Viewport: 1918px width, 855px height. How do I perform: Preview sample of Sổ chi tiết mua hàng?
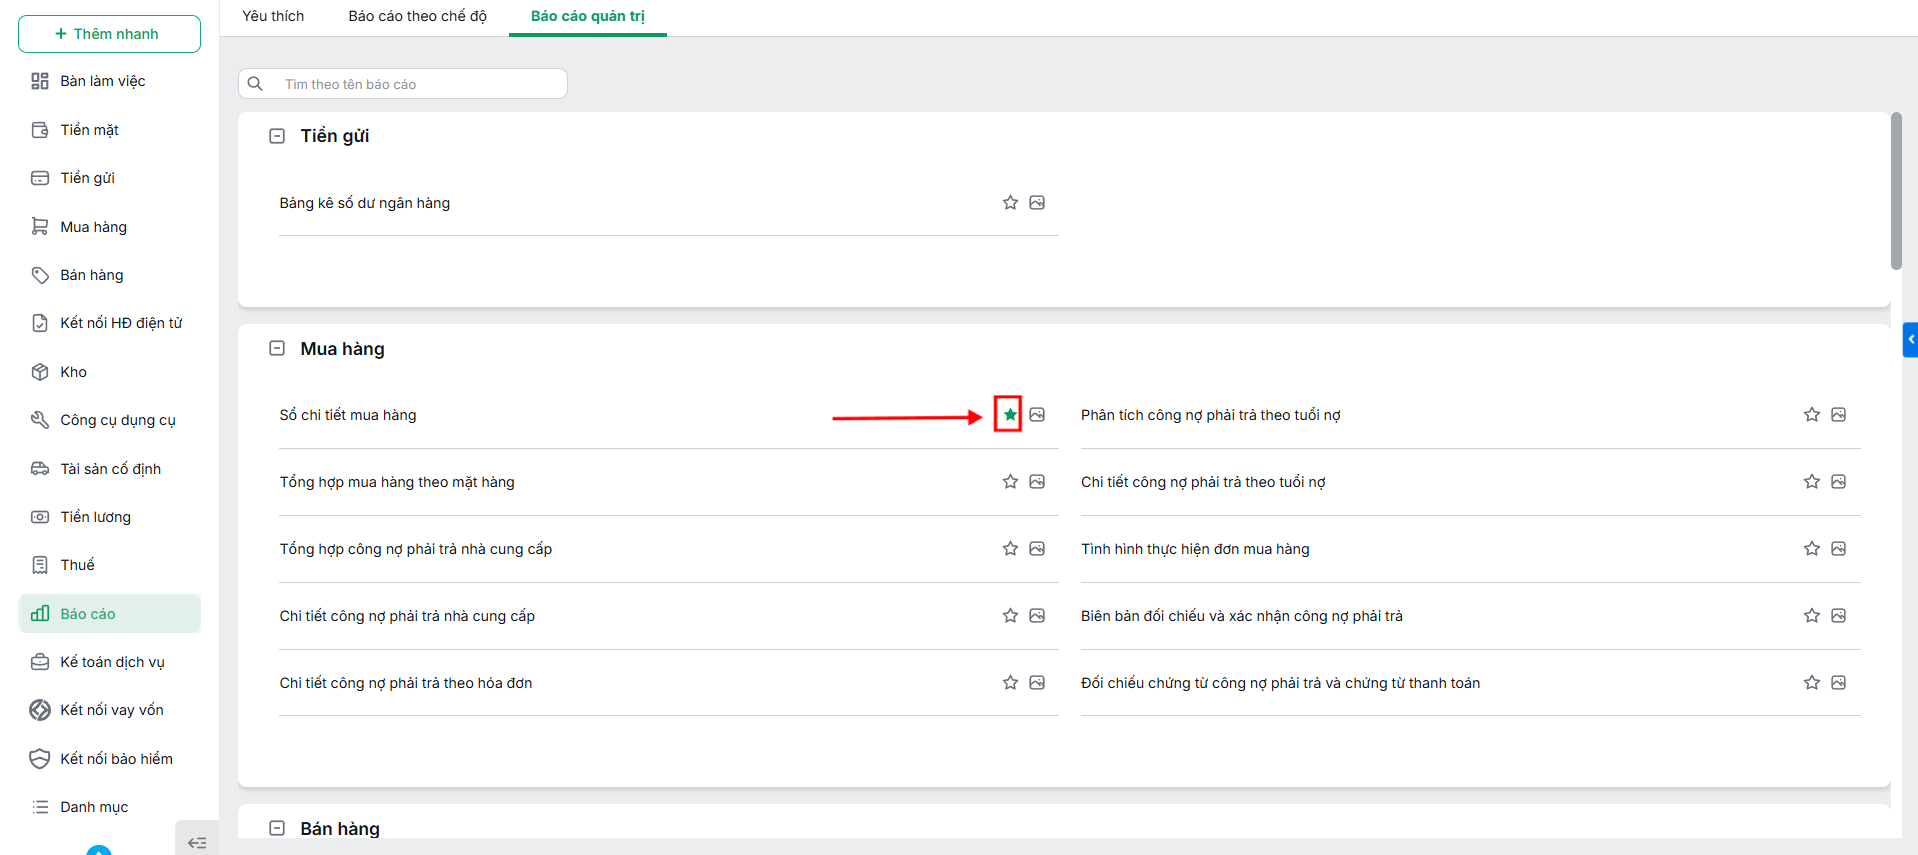pos(1037,415)
